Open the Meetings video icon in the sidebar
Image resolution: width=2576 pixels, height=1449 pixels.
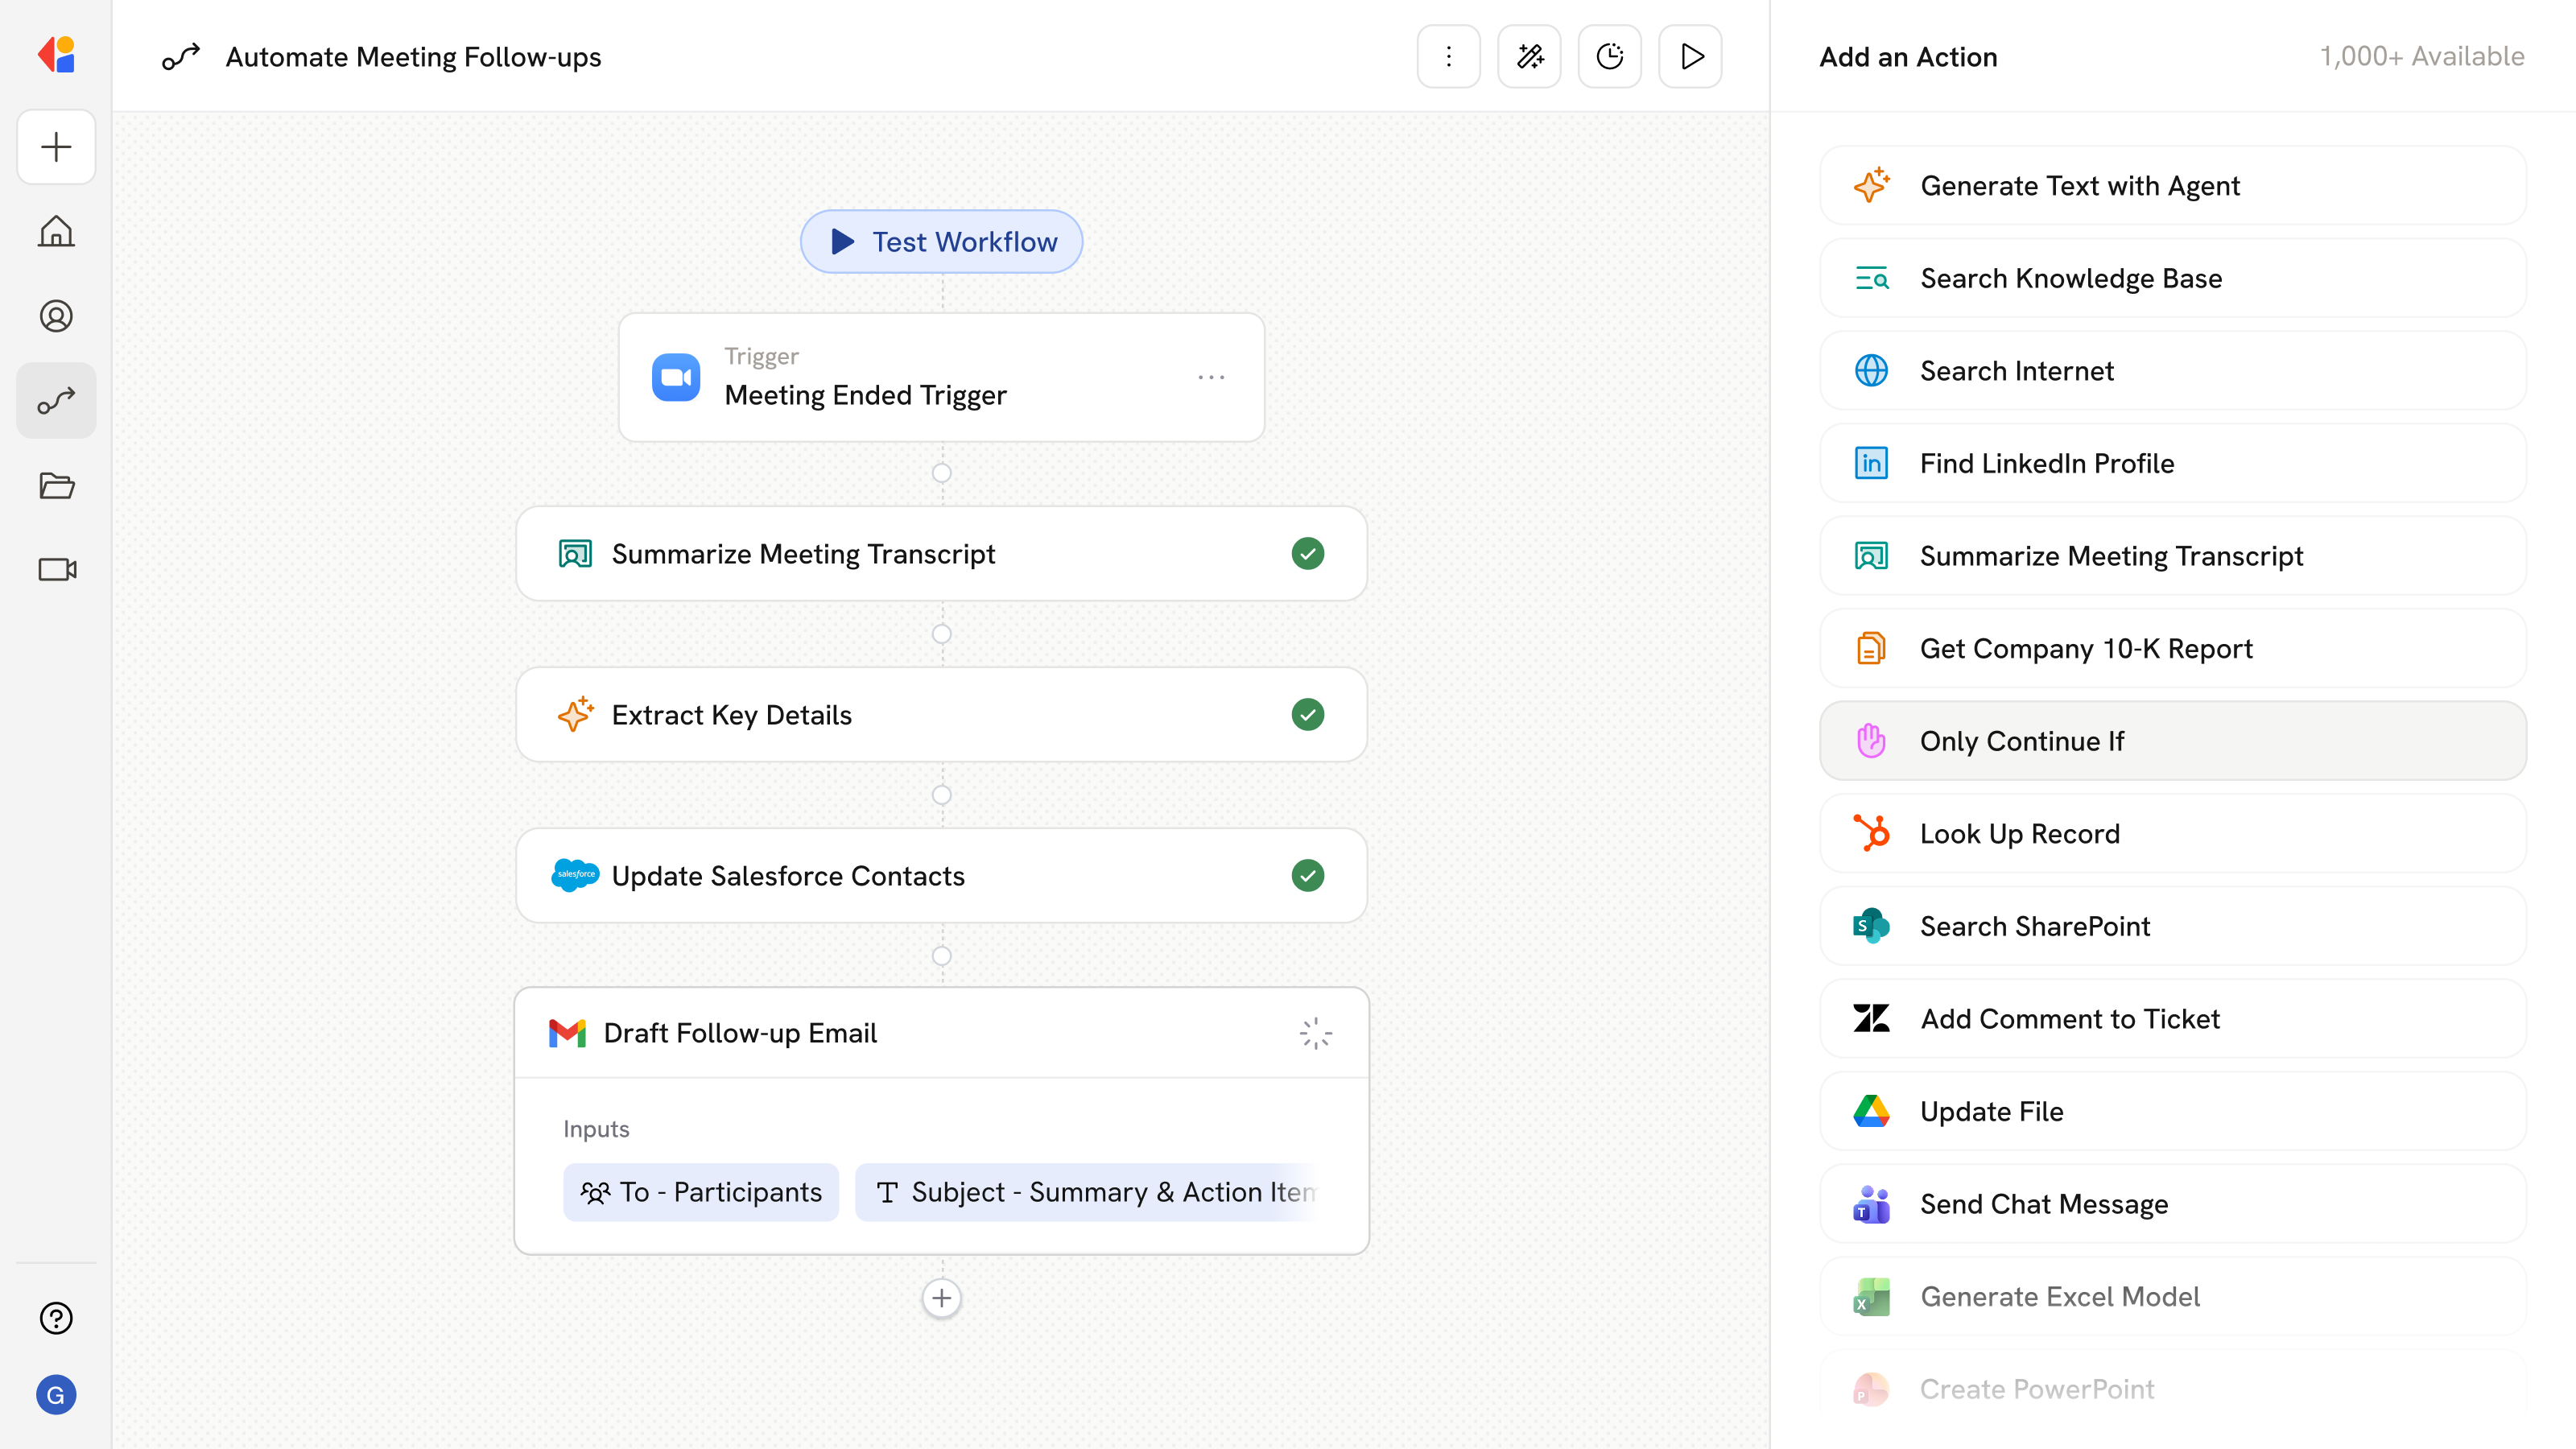pyautogui.click(x=56, y=570)
